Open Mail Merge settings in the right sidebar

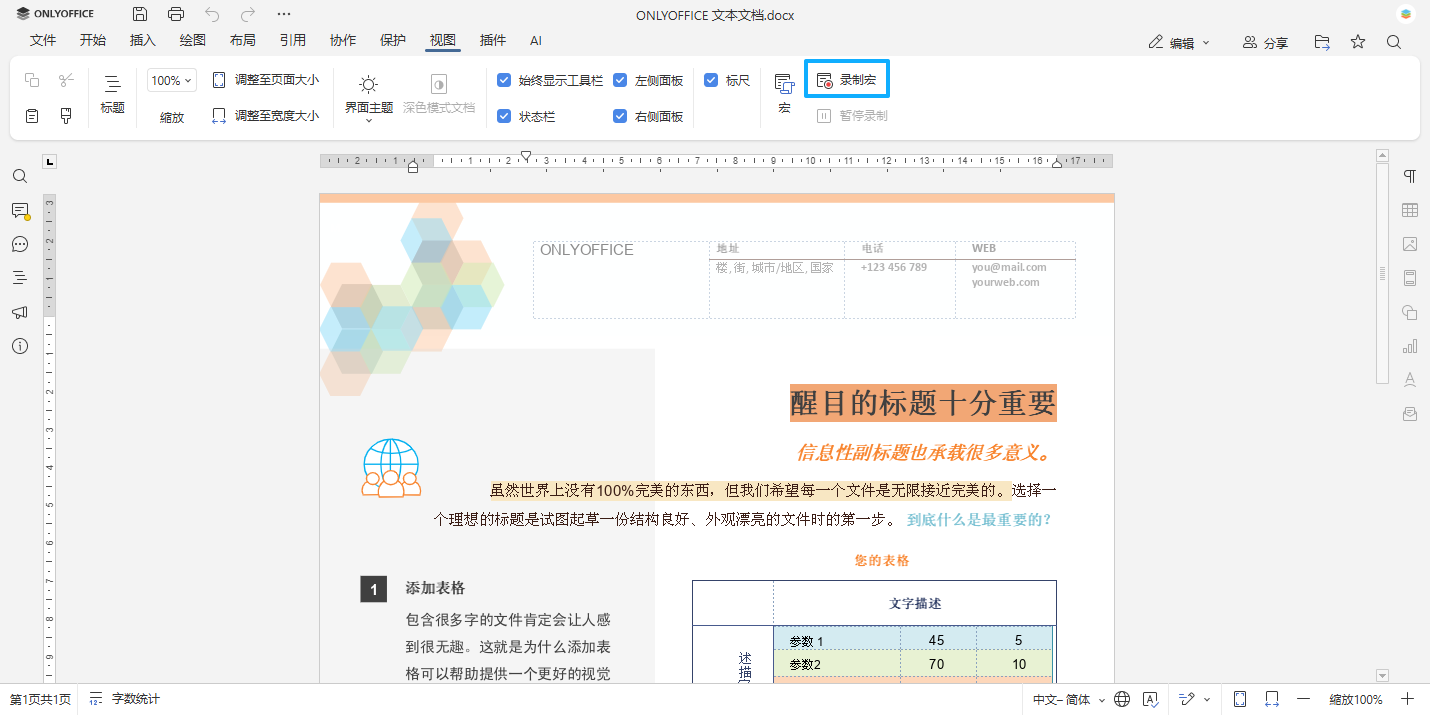1410,413
